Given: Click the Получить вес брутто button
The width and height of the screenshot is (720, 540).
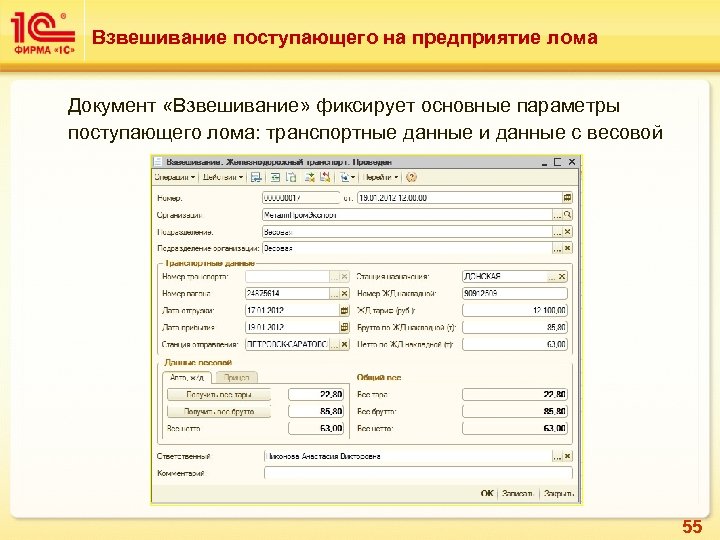Looking at the screenshot, I should click(x=219, y=411).
